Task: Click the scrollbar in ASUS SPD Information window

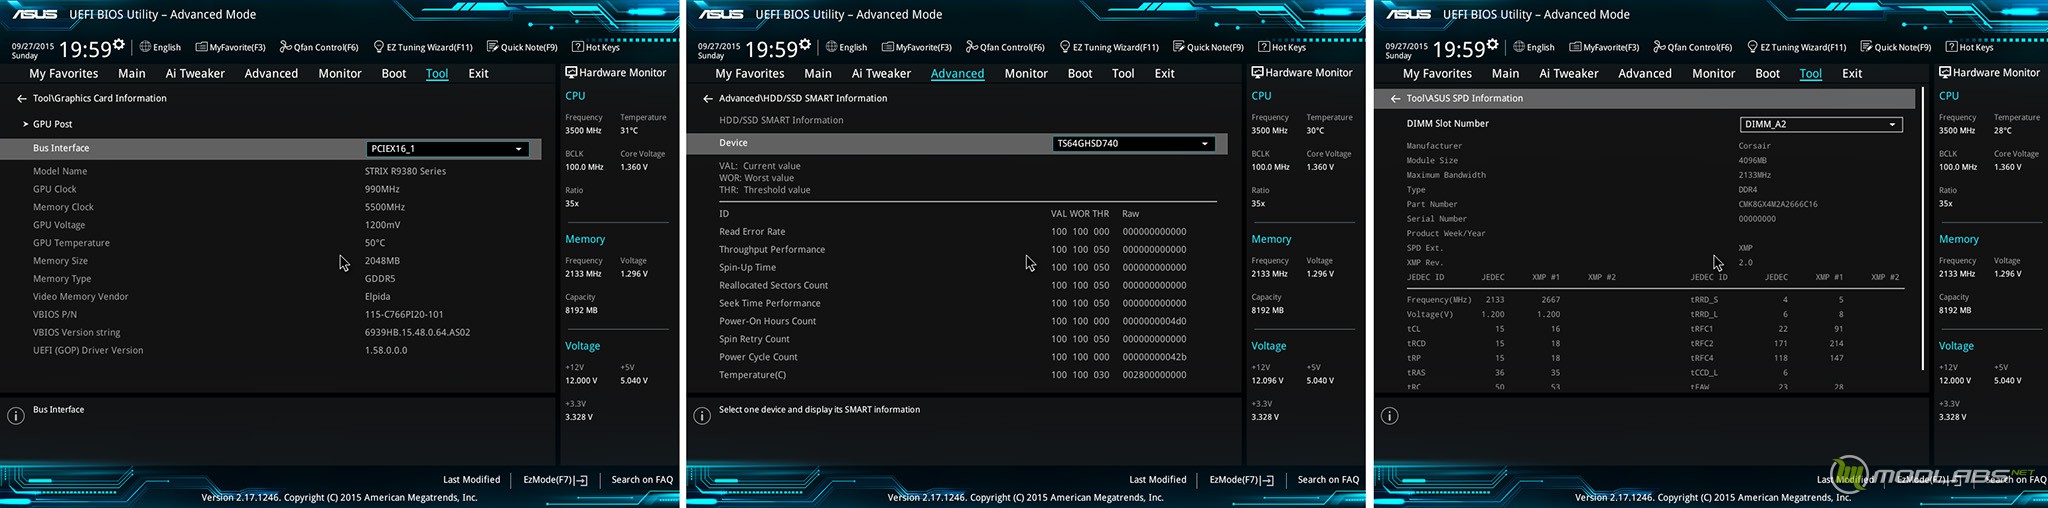Action: 1922,228
